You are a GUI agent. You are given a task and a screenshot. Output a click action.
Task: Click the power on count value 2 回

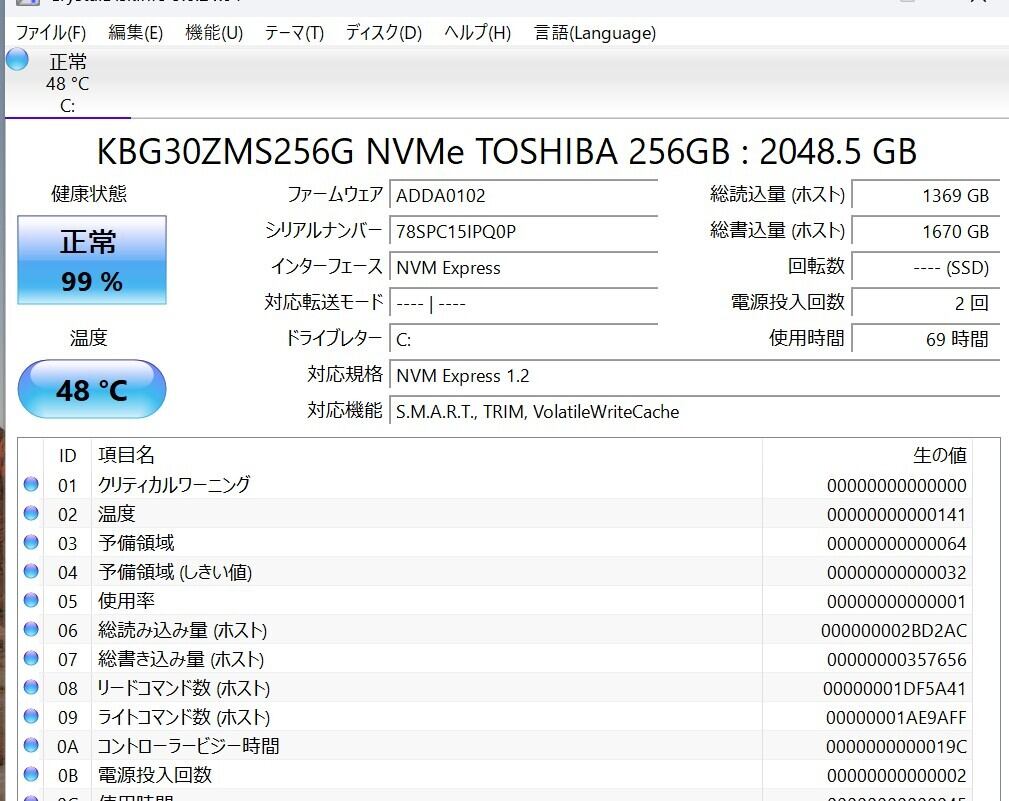[925, 303]
